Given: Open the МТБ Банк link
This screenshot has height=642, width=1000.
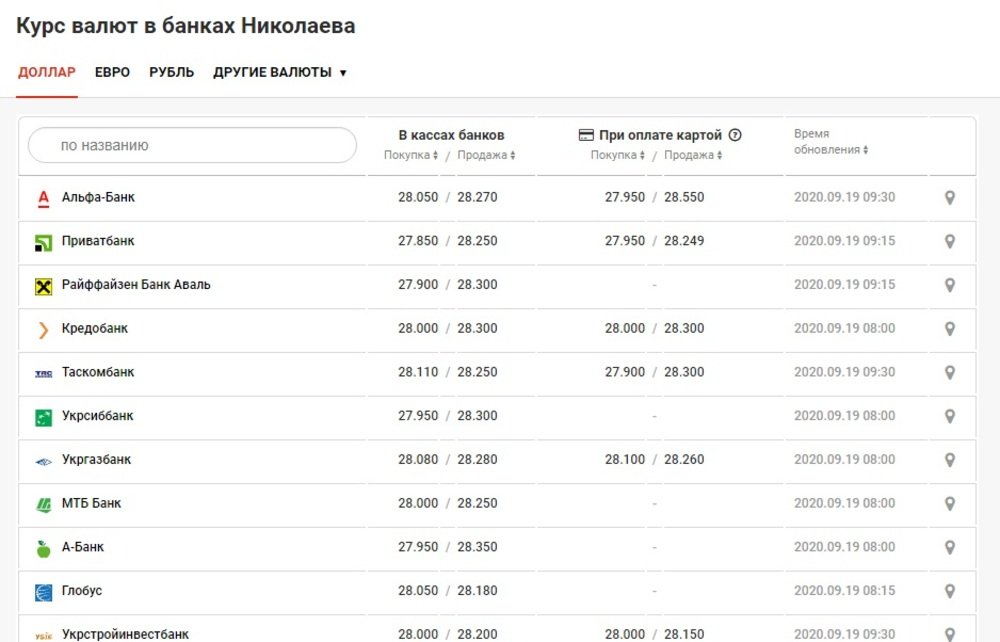Looking at the screenshot, I should 91,503.
